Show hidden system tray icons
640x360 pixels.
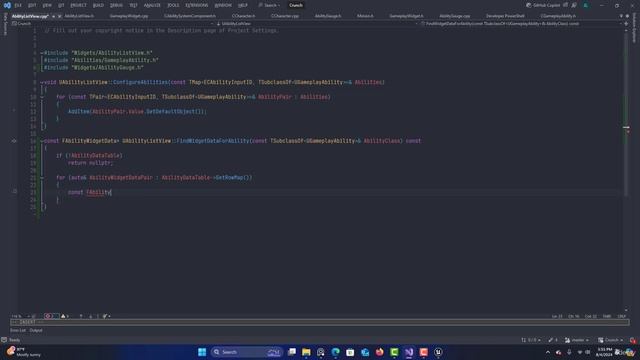pyautogui.click(x=548, y=352)
